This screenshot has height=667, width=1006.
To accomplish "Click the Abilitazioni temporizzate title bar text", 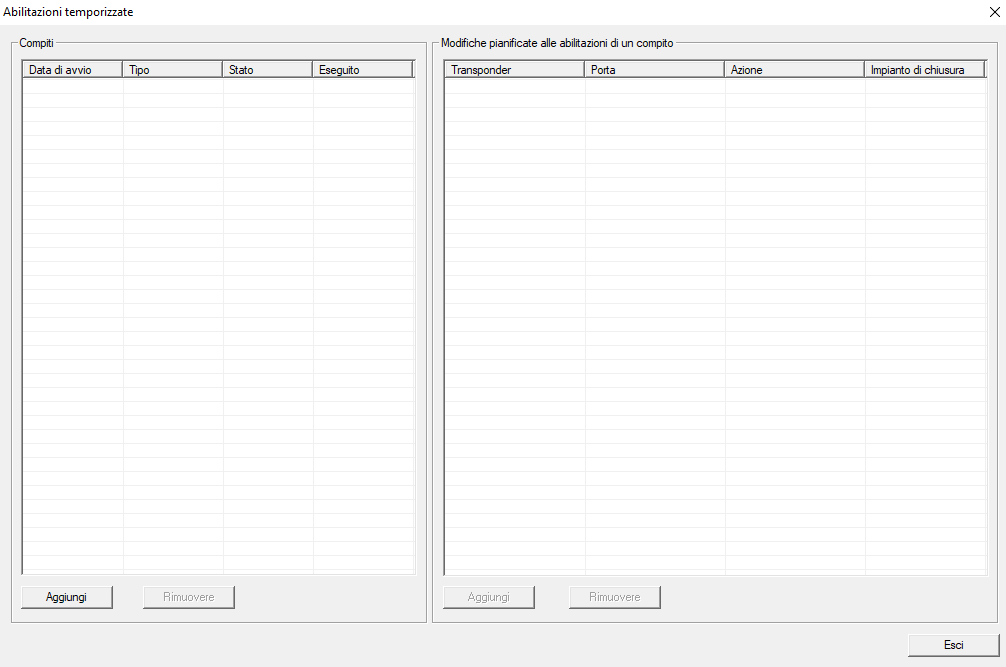I will [x=68, y=12].
